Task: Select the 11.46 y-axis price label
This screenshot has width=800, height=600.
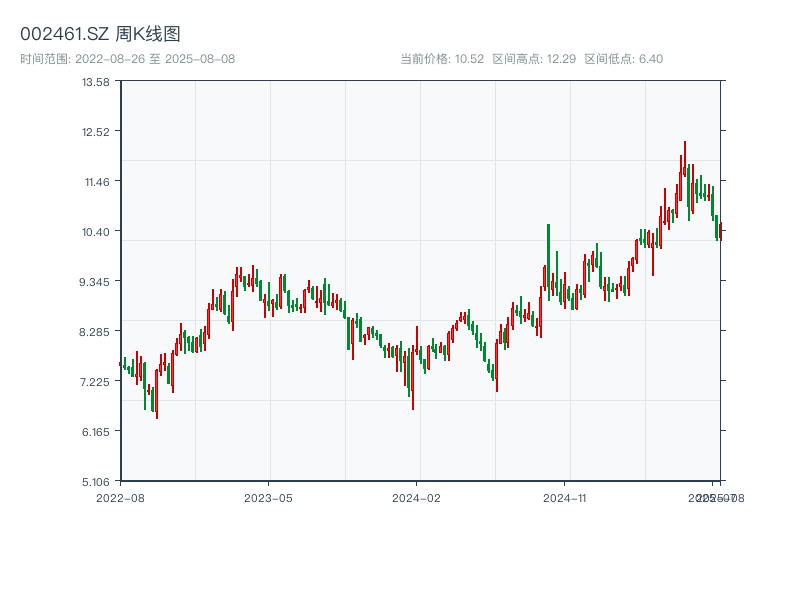Action: (96, 181)
